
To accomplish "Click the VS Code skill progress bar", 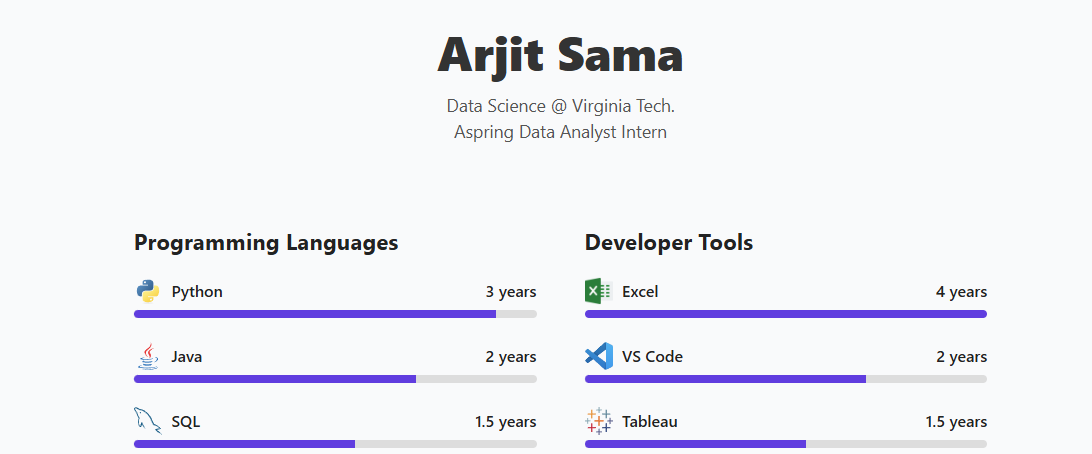I will click(x=786, y=379).
